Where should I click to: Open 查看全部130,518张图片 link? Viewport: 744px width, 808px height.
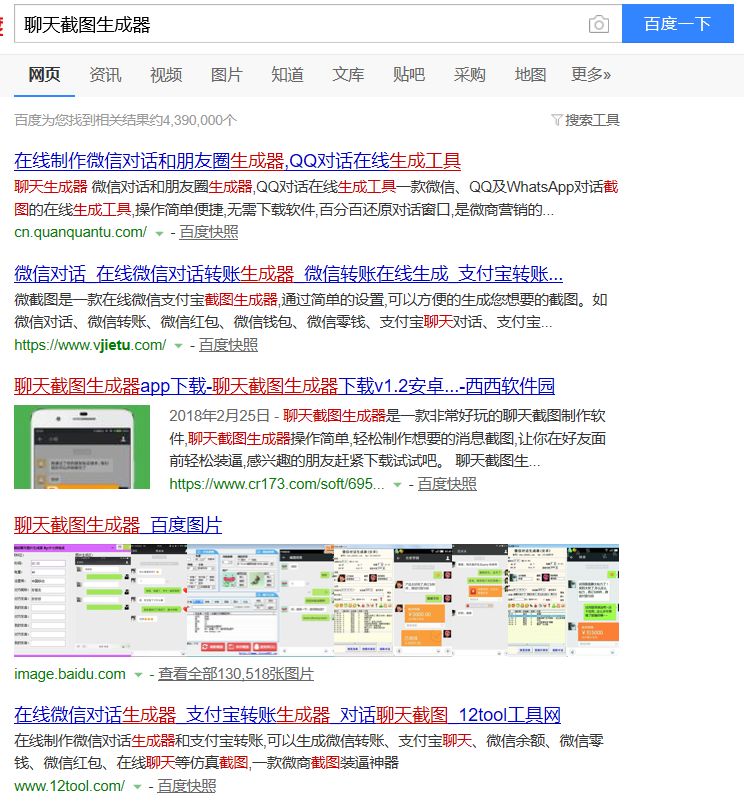click(x=236, y=674)
